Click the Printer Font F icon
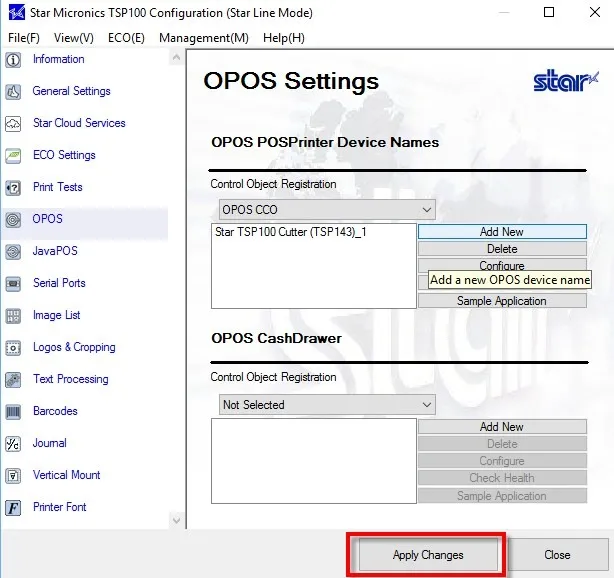 pos(13,508)
